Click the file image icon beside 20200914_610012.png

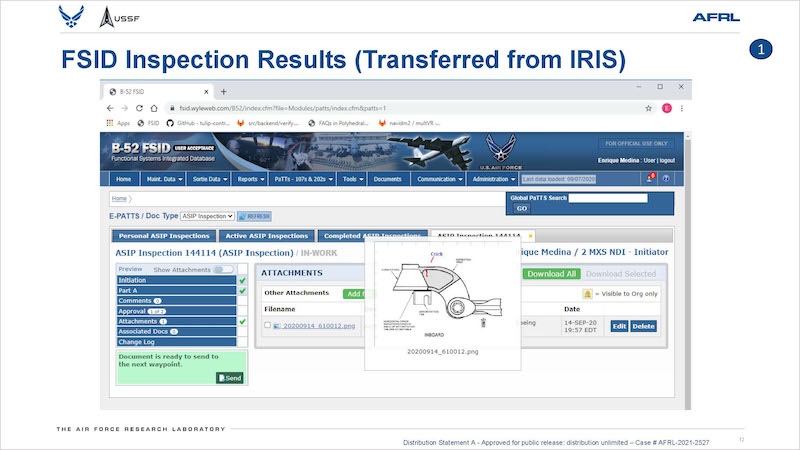pyautogui.click(x=277, y=326)
